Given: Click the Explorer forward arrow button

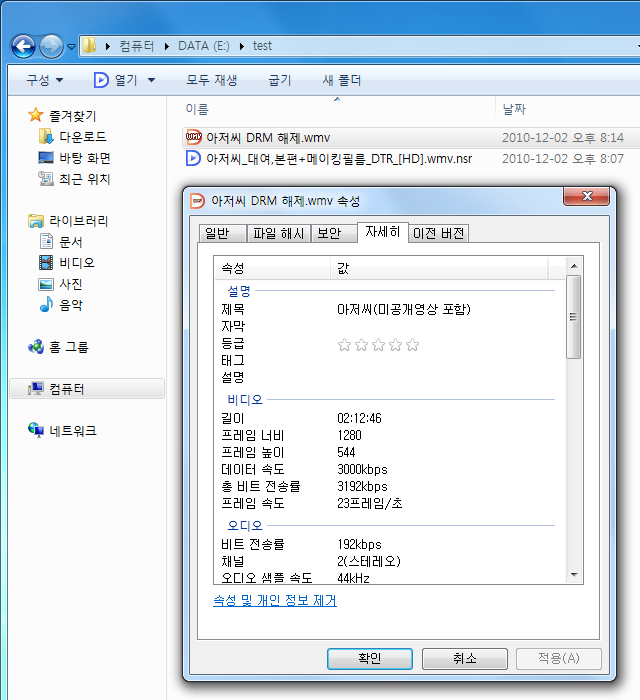Looking at the screenshot, I should tap(51, 46).
